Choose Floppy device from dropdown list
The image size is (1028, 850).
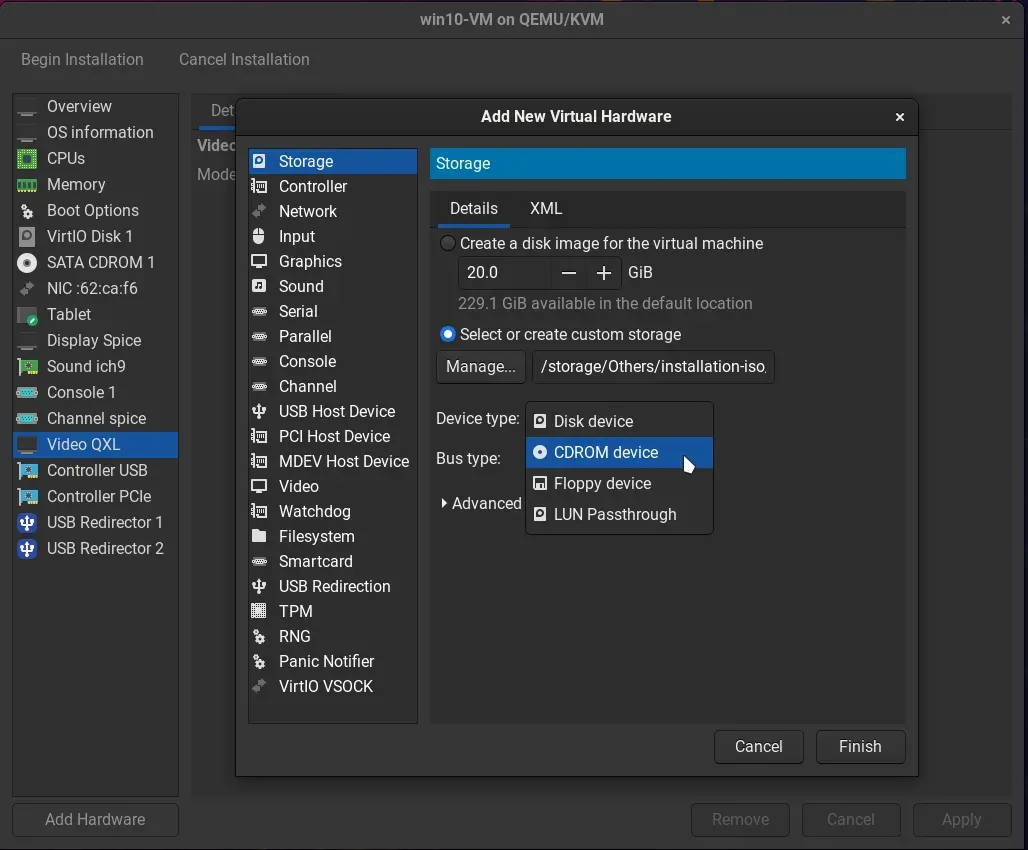tap(619, 483)
